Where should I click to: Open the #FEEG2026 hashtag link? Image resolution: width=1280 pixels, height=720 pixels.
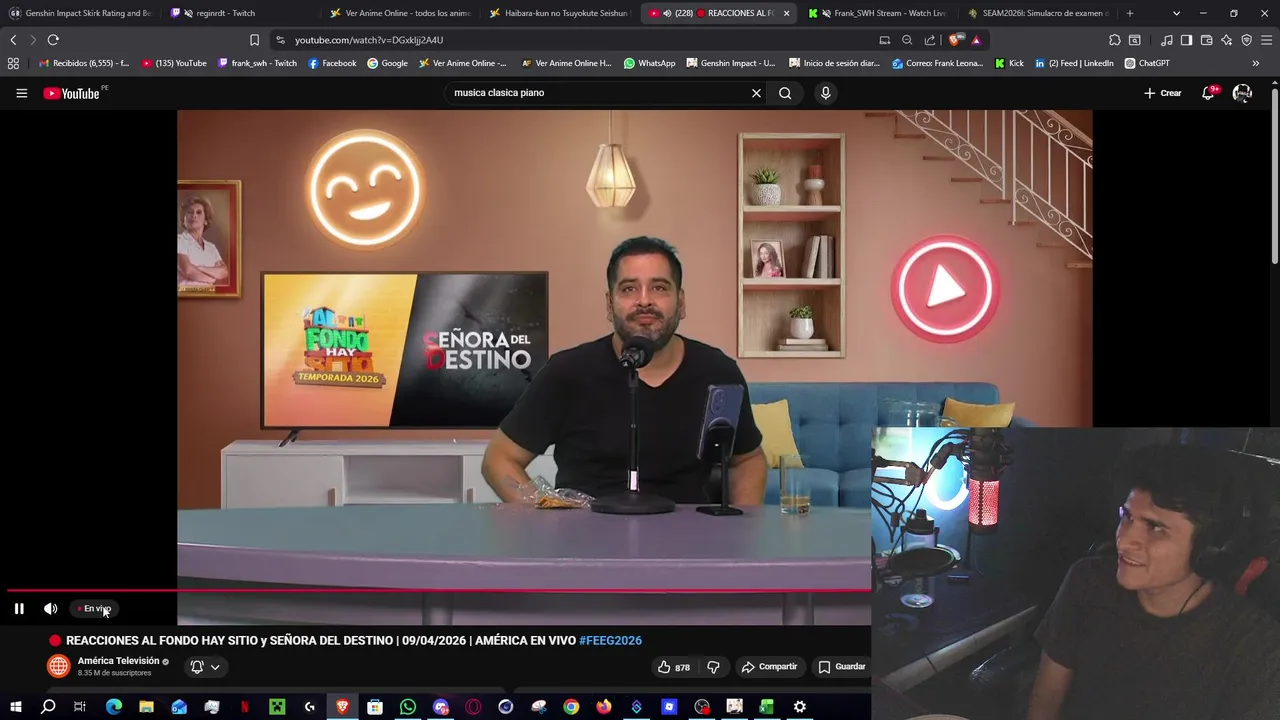tap(610, 640)
